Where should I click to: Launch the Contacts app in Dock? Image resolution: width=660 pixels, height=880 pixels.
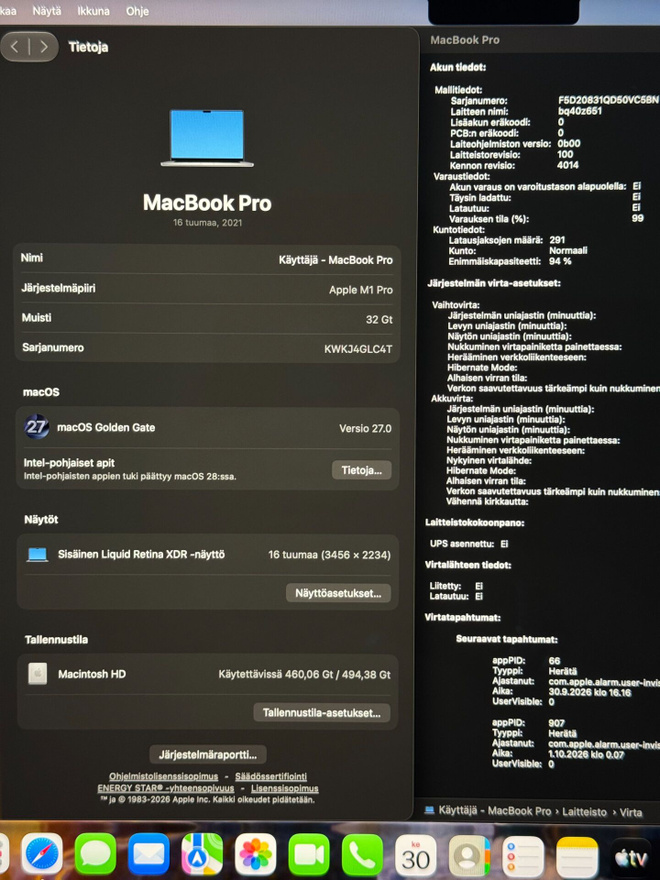coord(469,855)
